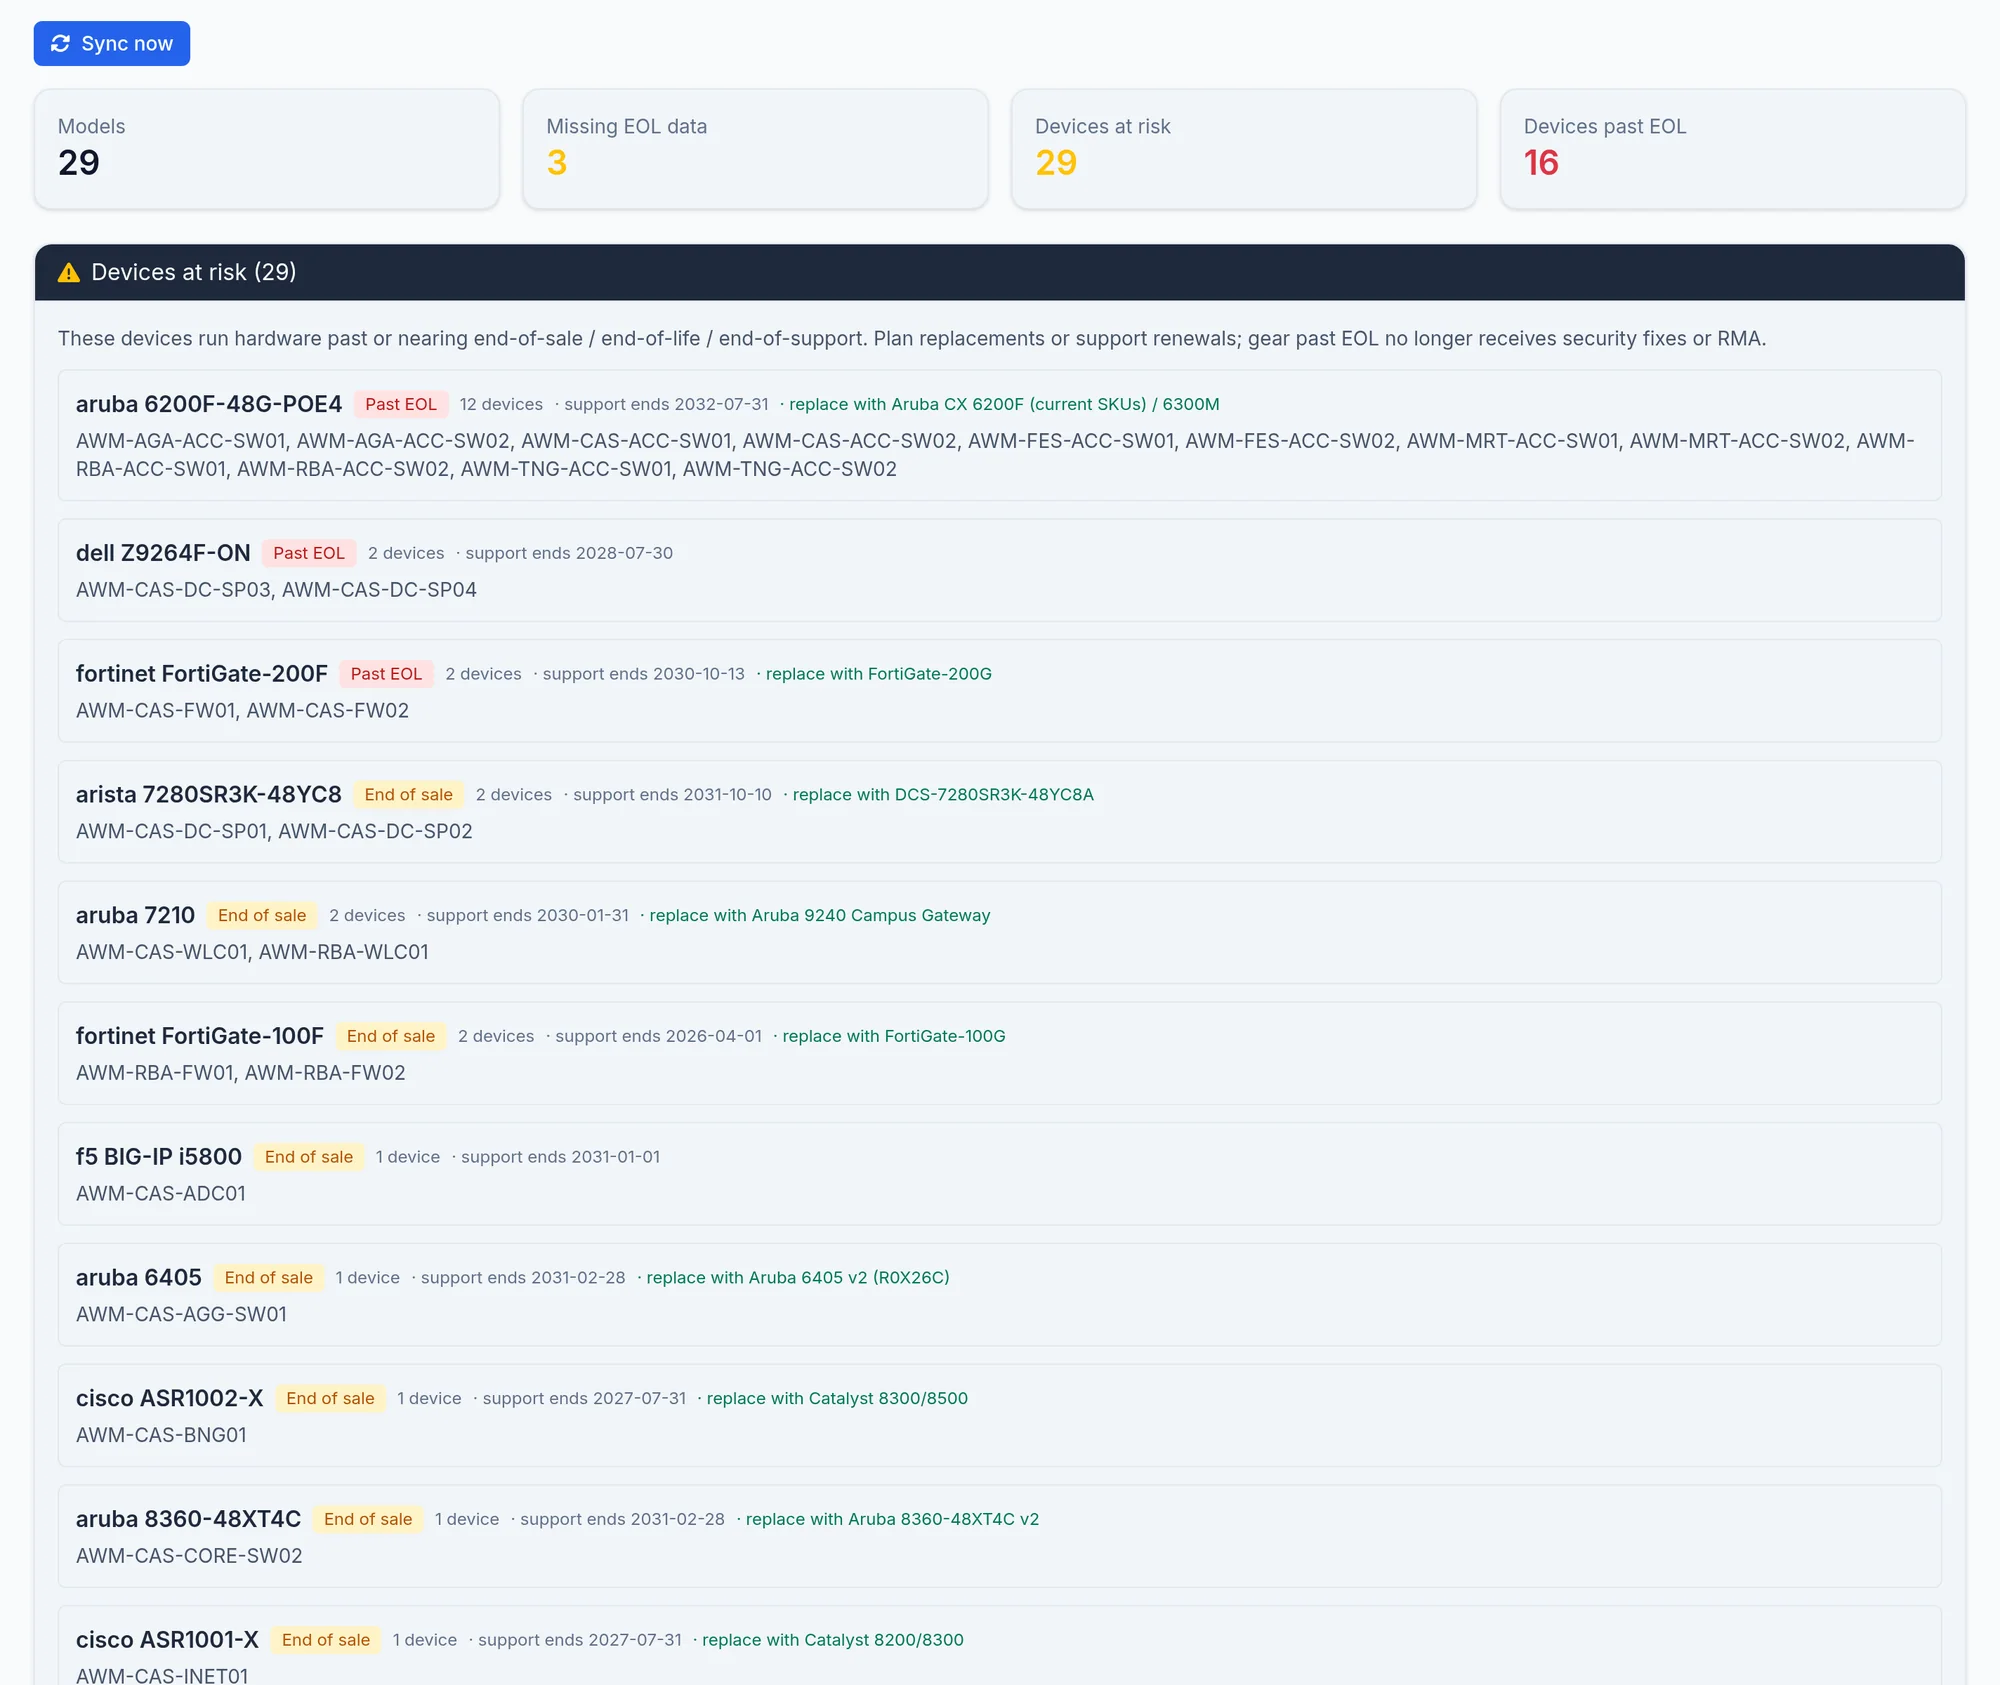Click support ends 2028-07-30 text
The image size is (2000, 1685).
(569, 553)
